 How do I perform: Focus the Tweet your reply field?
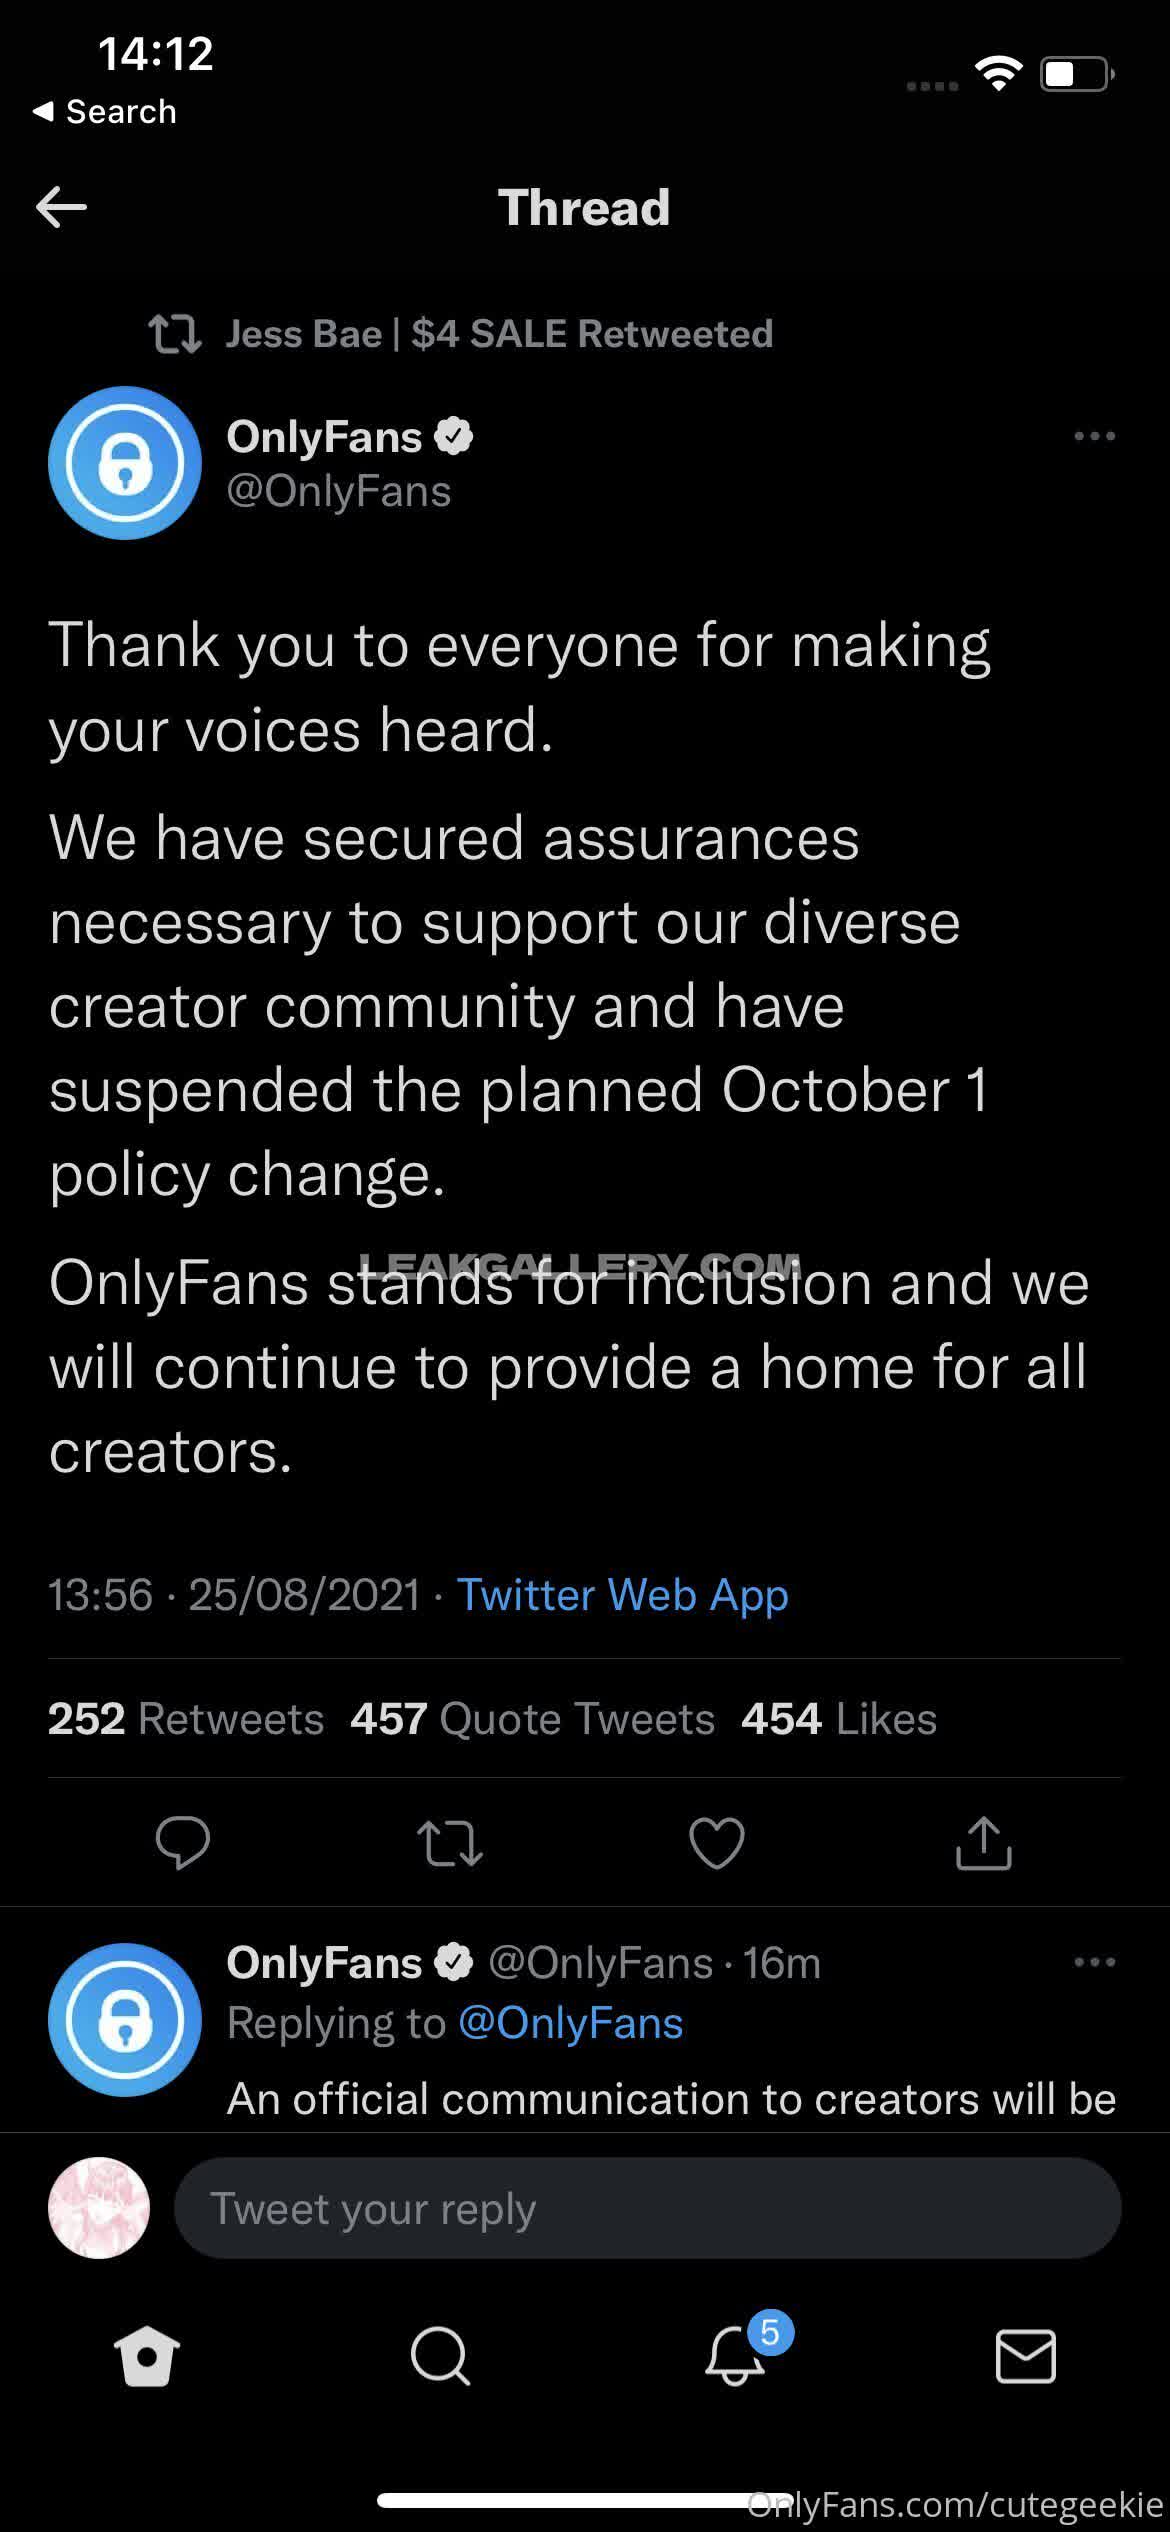[646, 2208]
